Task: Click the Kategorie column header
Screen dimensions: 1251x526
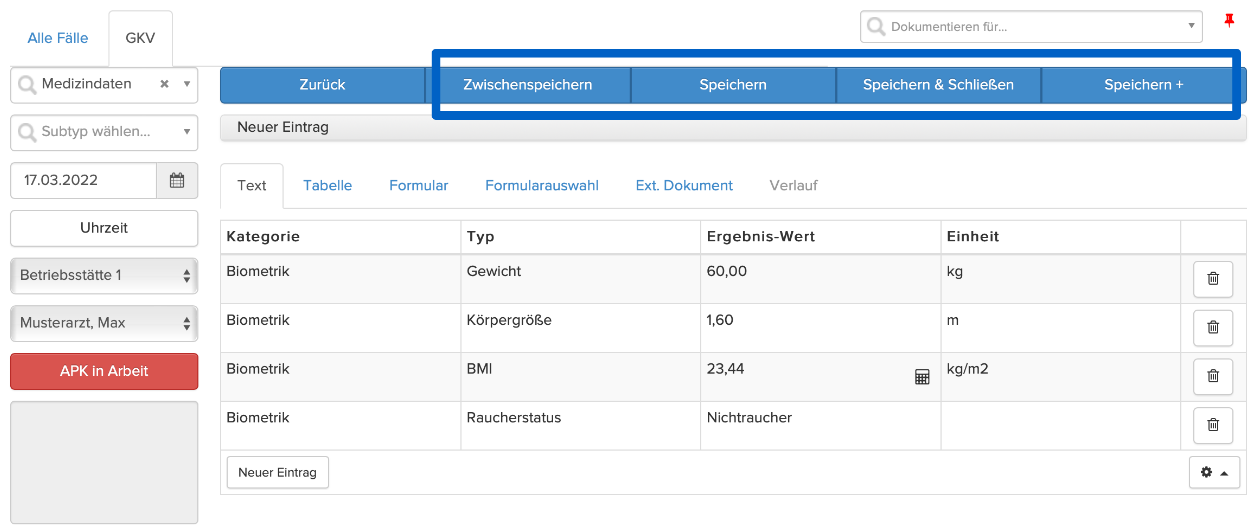Action: 341,237
